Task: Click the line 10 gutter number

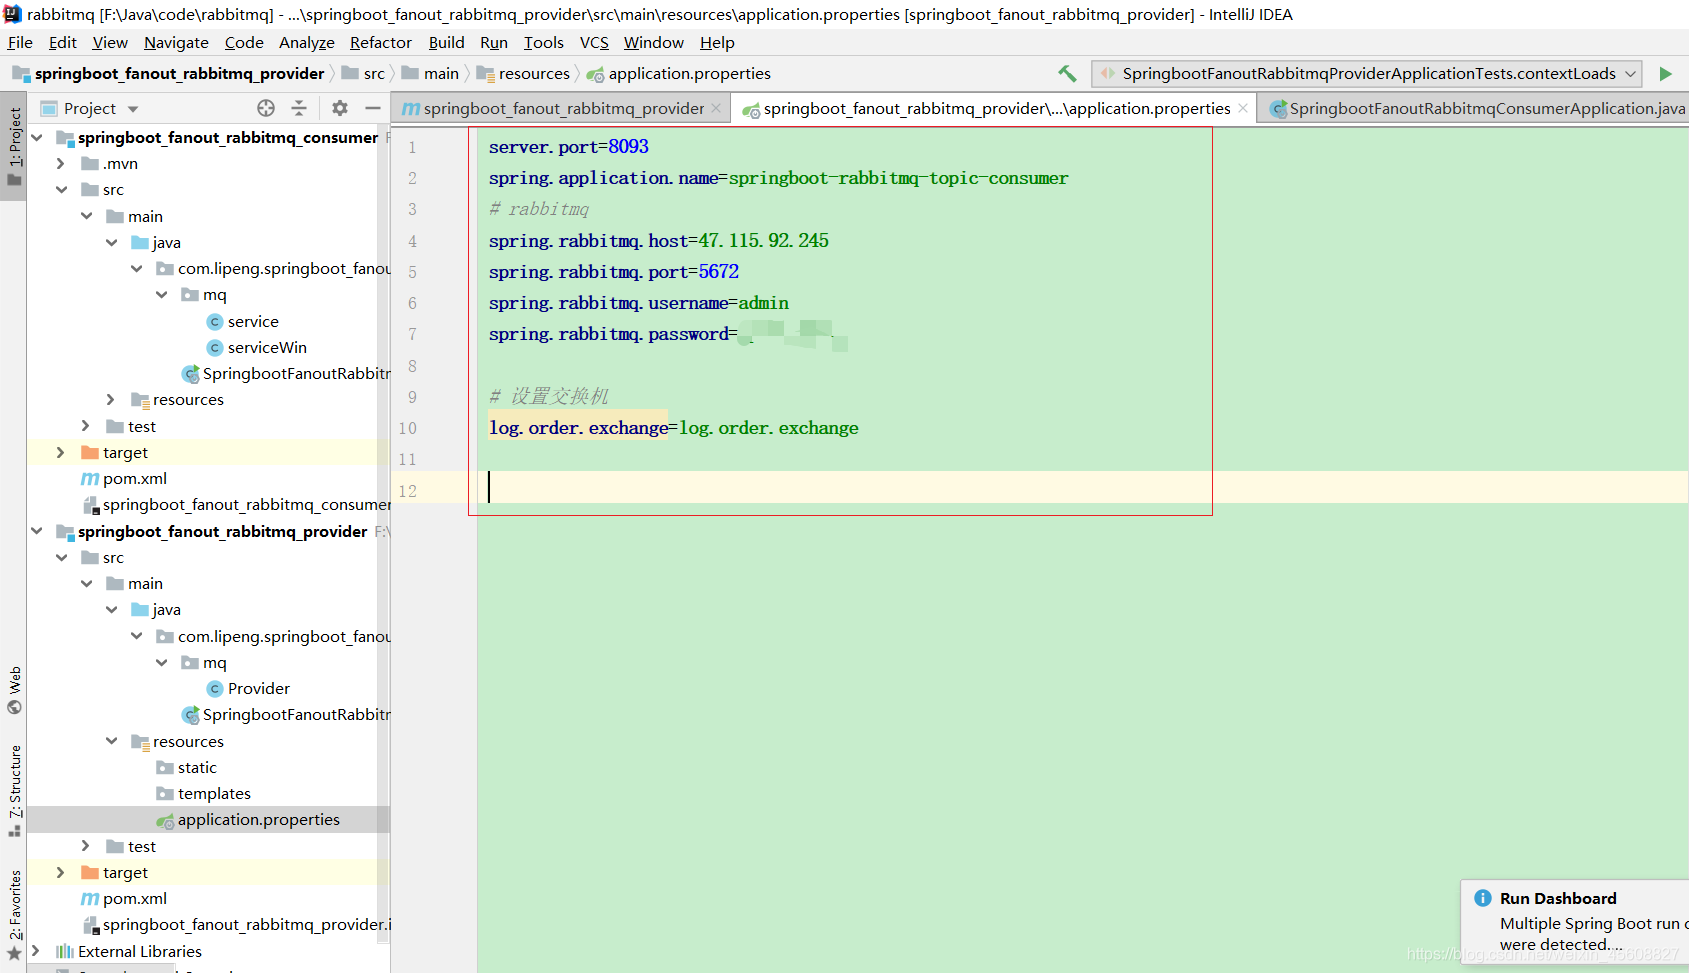Action: pos(408,428)
